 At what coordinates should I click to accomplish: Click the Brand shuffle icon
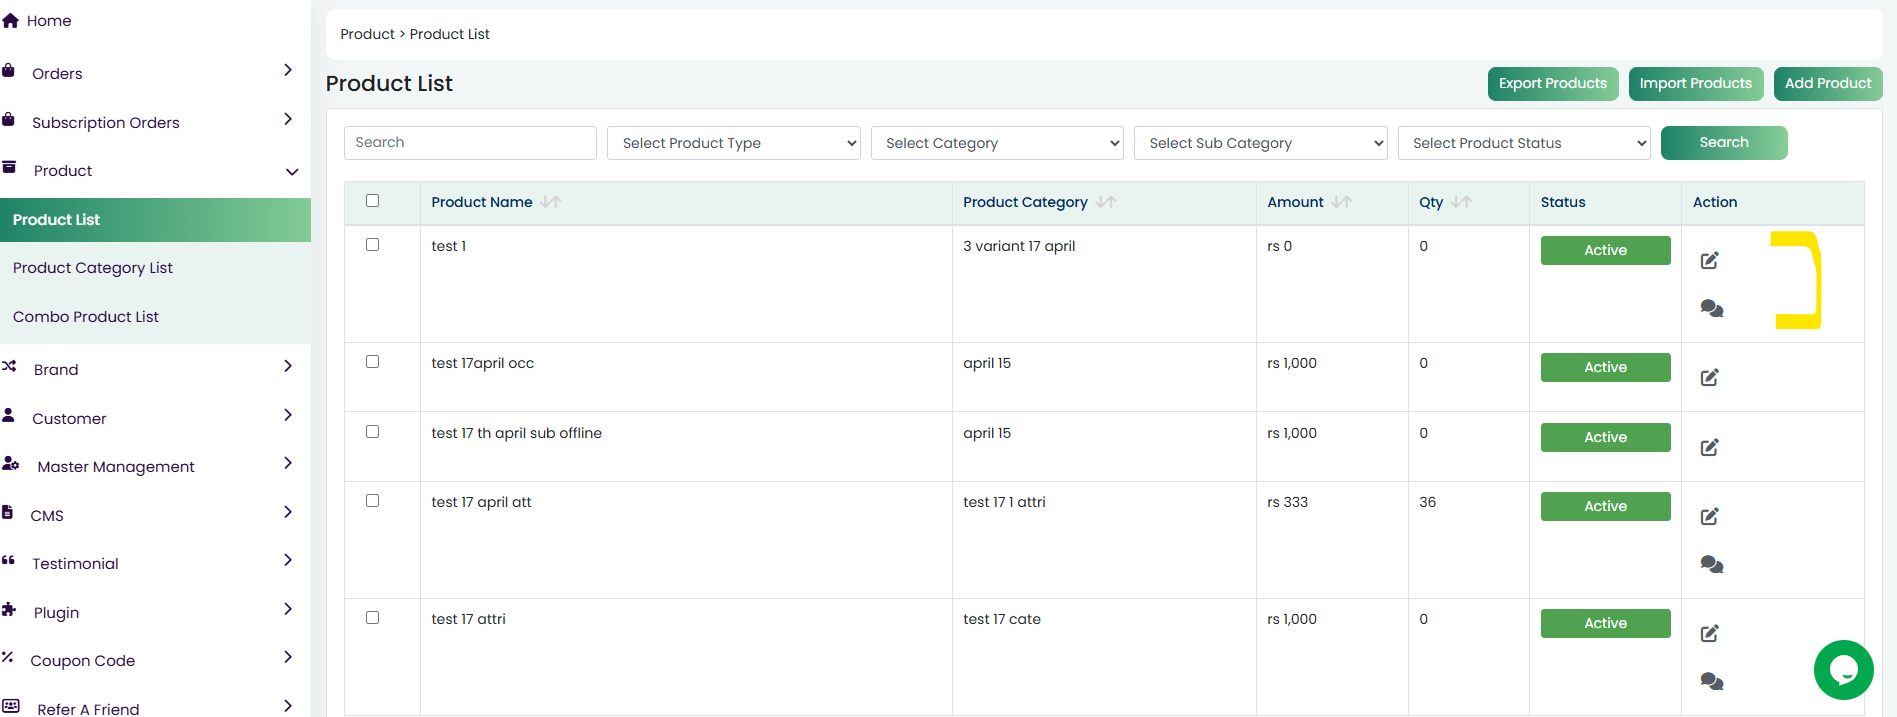pyautogui.click(x=9, y=366)
